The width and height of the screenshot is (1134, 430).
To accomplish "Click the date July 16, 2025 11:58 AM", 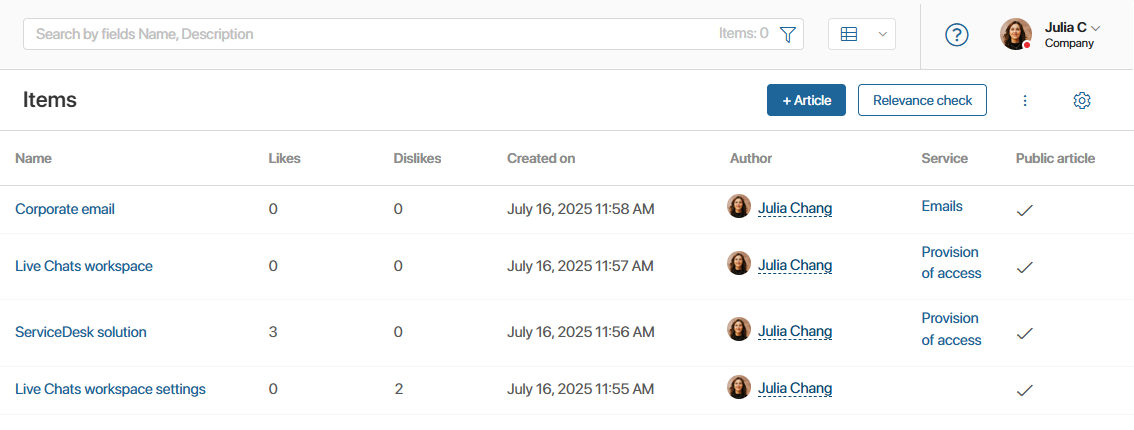I will click(581, 210).
